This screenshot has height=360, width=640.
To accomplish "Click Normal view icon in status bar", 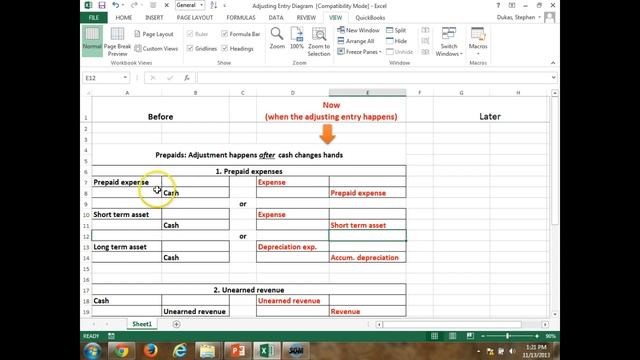I will [x=434, y=336].
